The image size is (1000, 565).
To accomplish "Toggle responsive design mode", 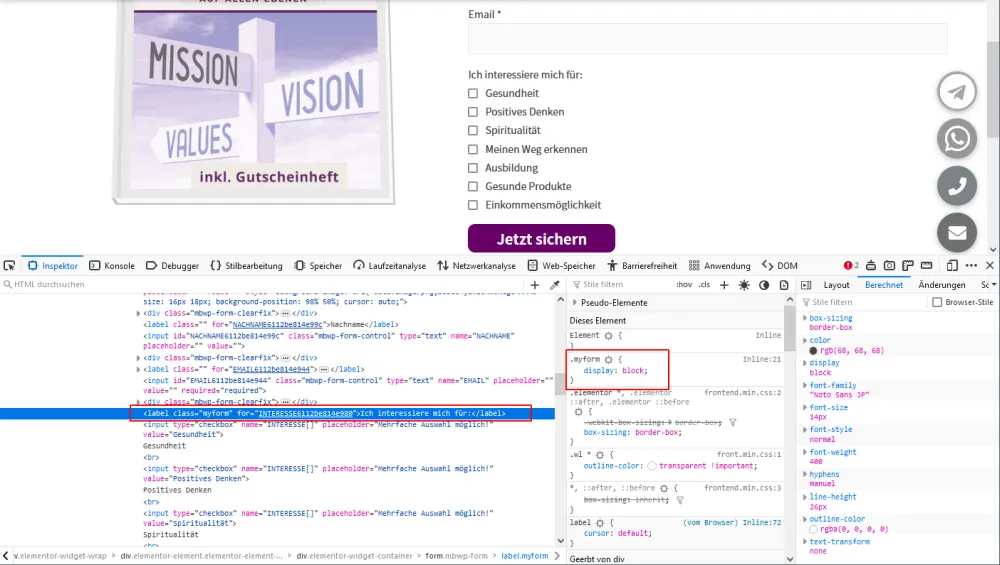I will tap(952, 265).
